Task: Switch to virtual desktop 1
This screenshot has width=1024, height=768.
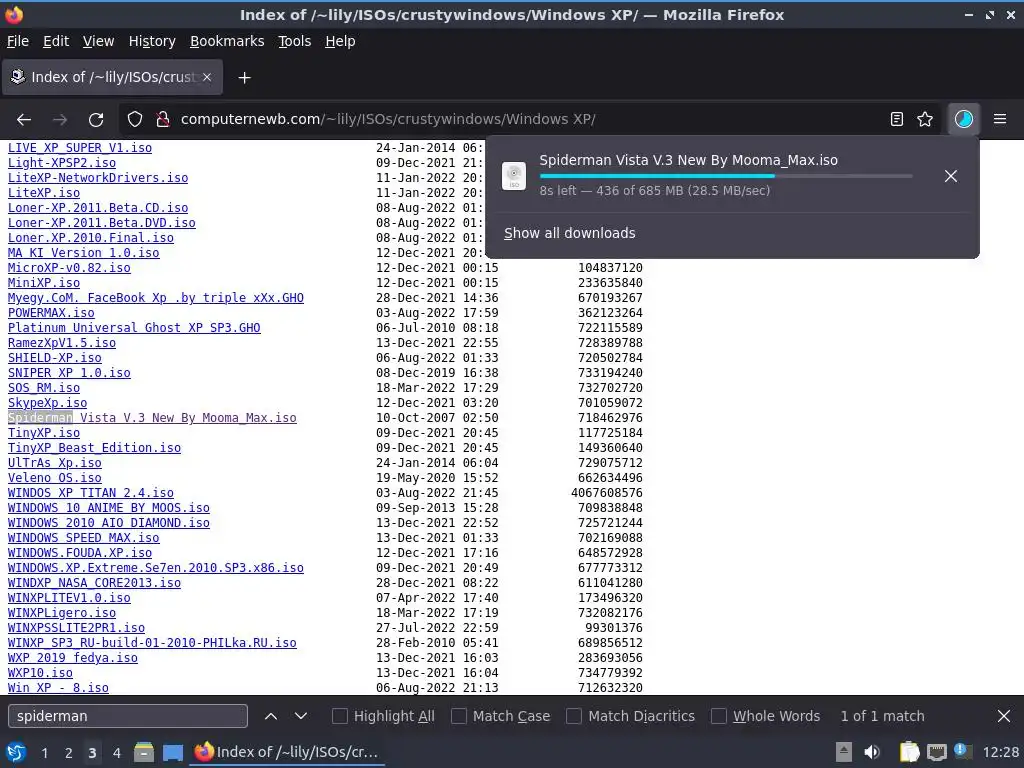Action: point(44,753)
